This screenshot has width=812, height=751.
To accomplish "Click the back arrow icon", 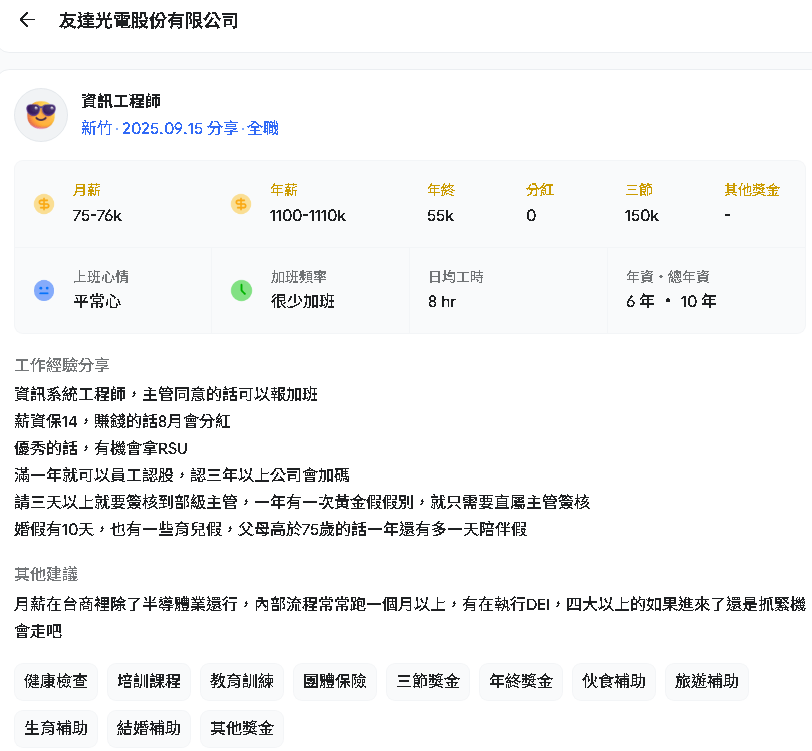I will [27, 20].
